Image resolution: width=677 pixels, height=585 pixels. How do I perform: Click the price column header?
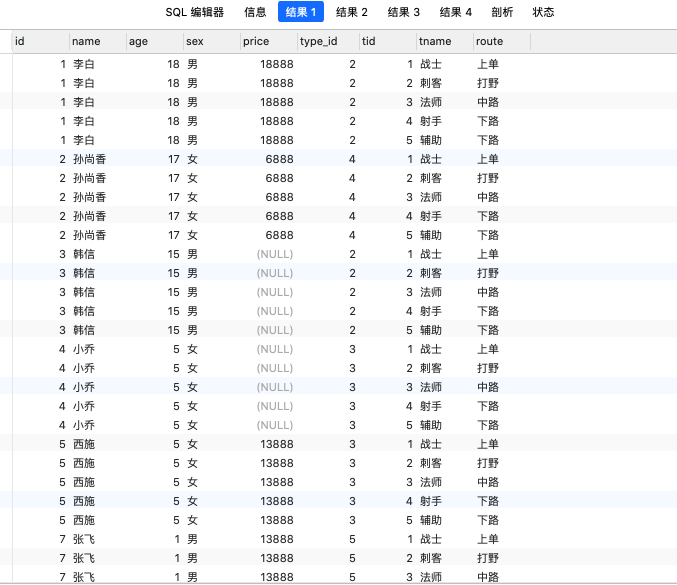[269, 41]
